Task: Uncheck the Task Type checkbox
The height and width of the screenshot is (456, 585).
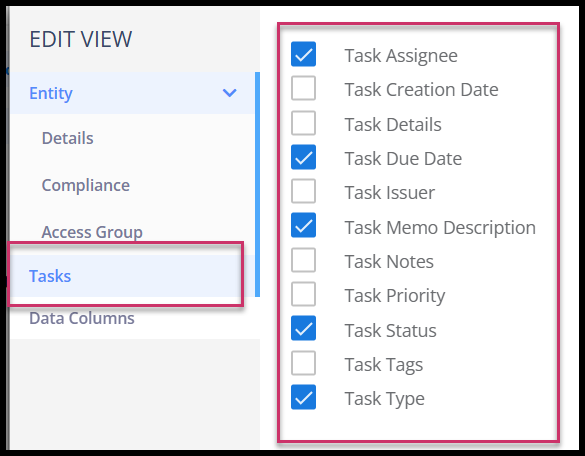Action: (x=303, y=397)
